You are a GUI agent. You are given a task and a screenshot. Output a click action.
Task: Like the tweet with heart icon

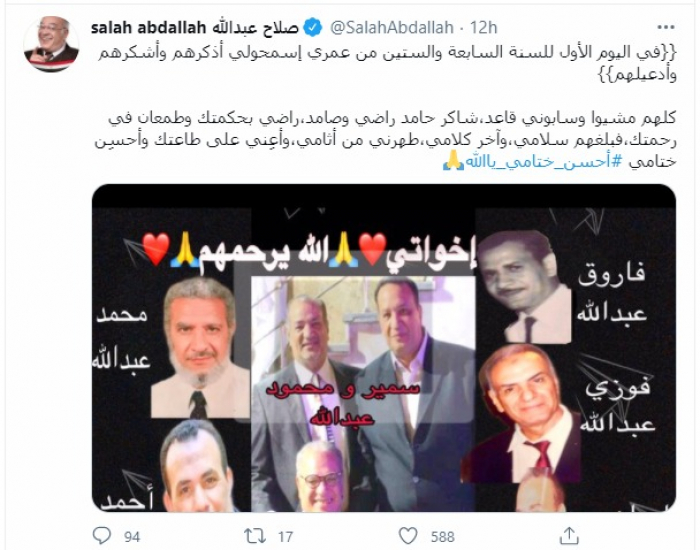(408, 536)
